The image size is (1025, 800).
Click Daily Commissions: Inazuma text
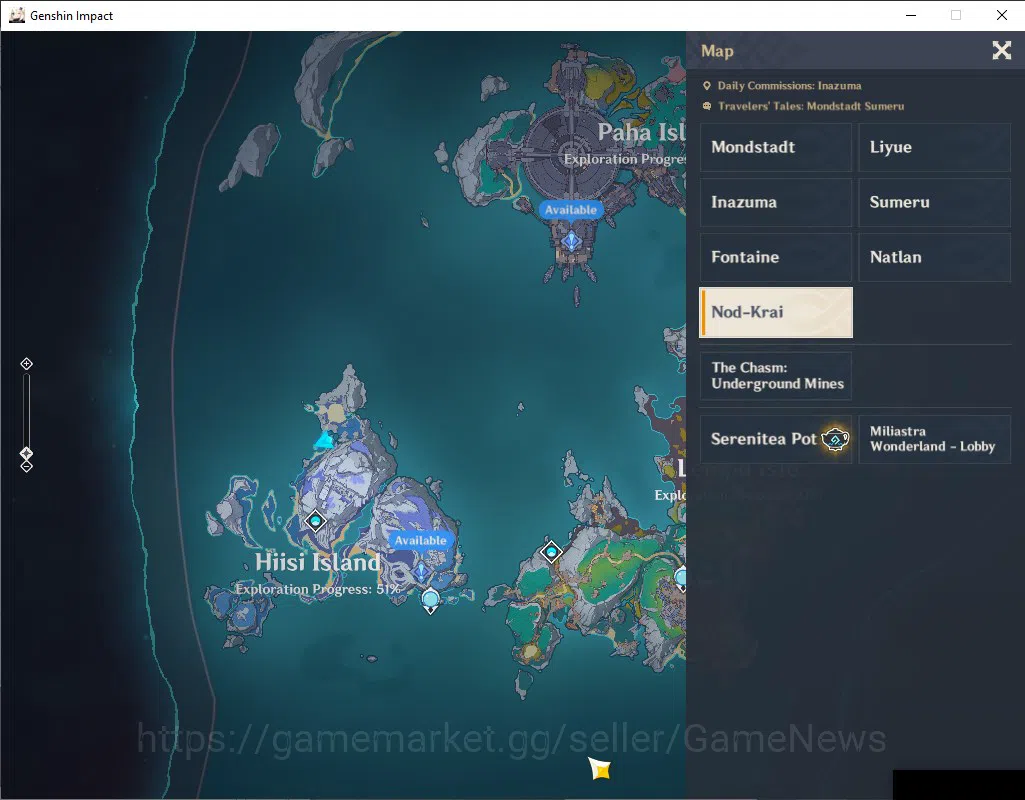click(x=789, y=86)
